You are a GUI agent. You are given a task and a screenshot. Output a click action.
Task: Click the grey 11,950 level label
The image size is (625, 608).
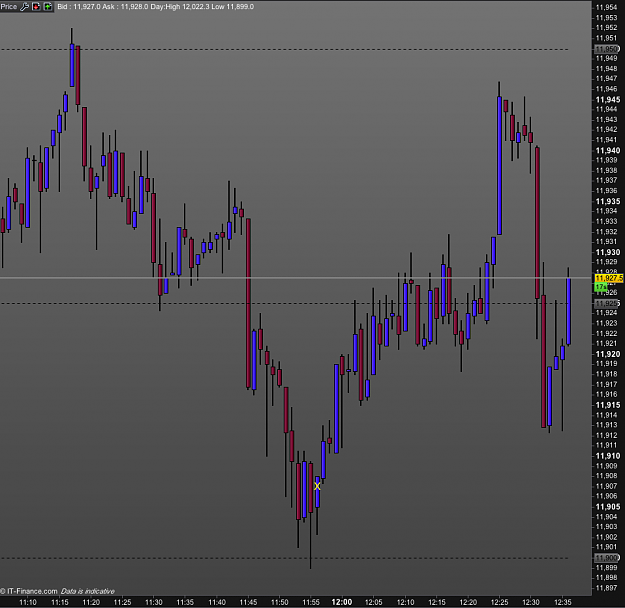point(607,49)
